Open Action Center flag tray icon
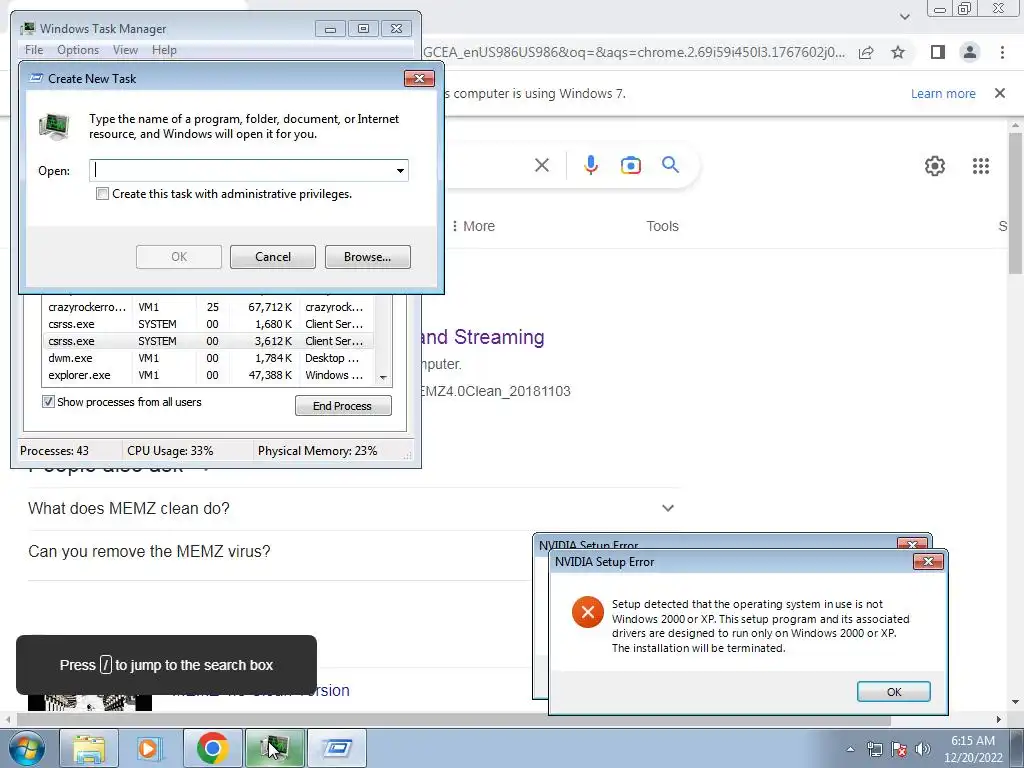 click(899, 749)
